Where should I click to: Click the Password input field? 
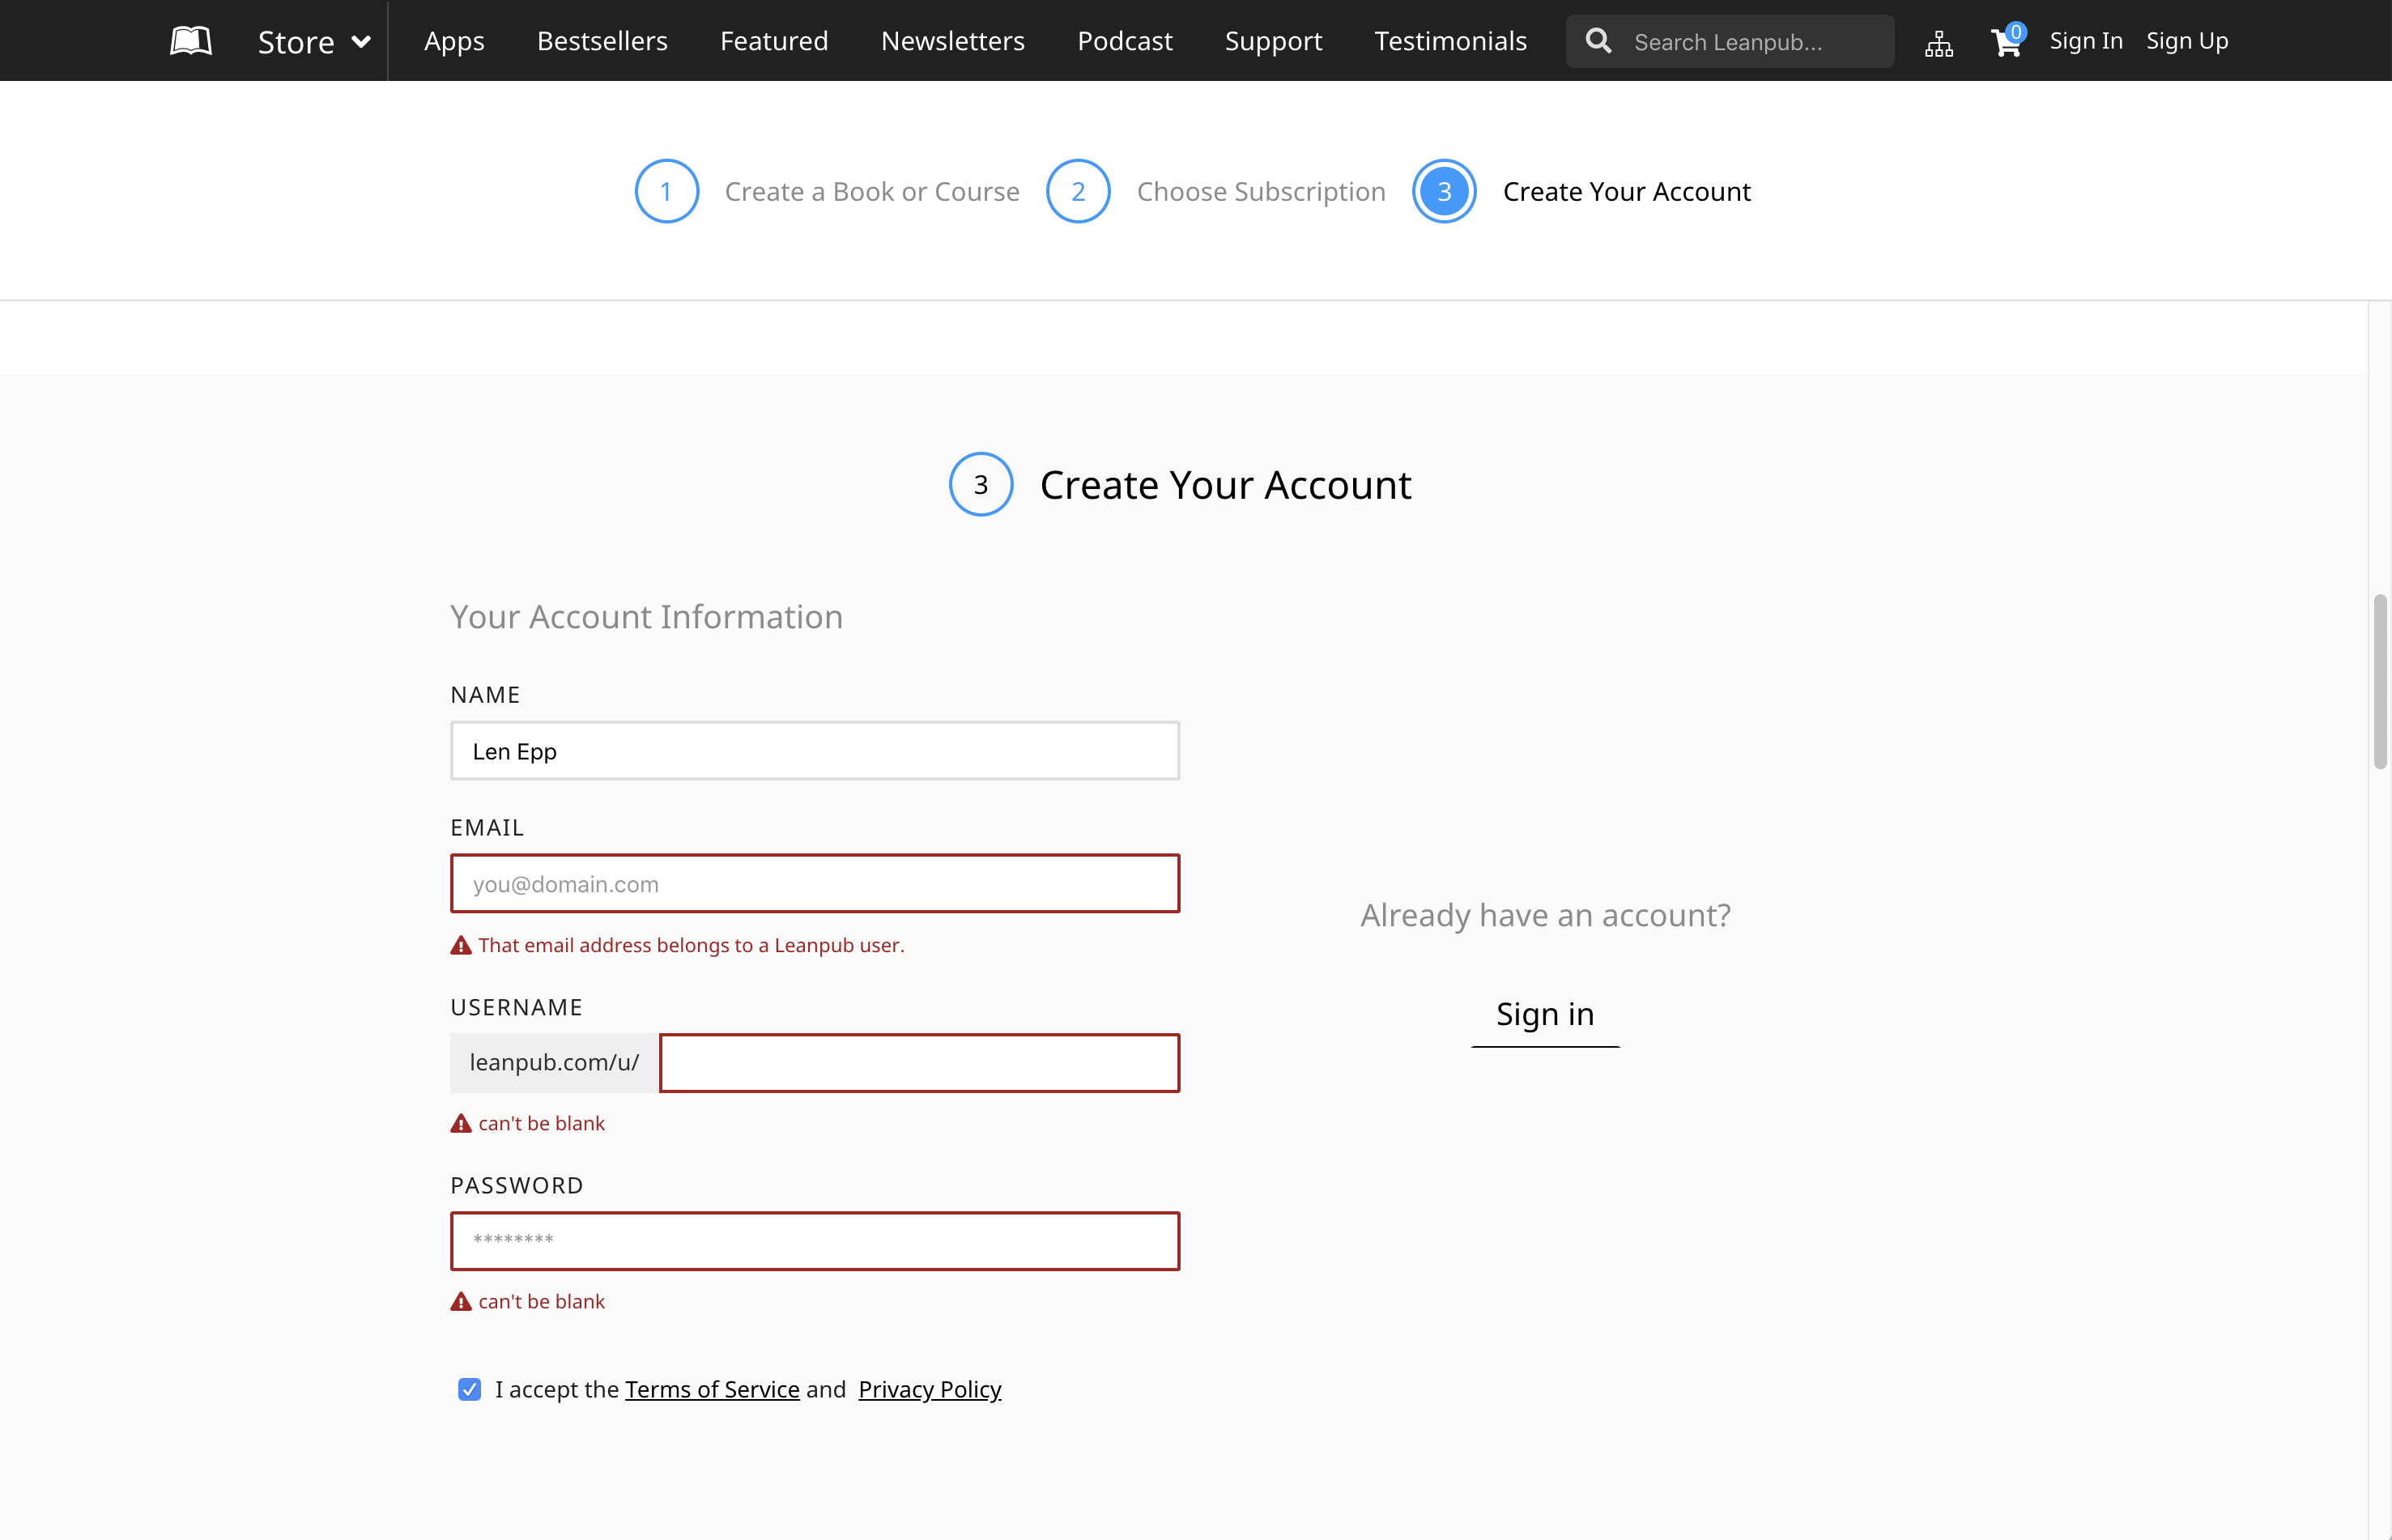815,1241
